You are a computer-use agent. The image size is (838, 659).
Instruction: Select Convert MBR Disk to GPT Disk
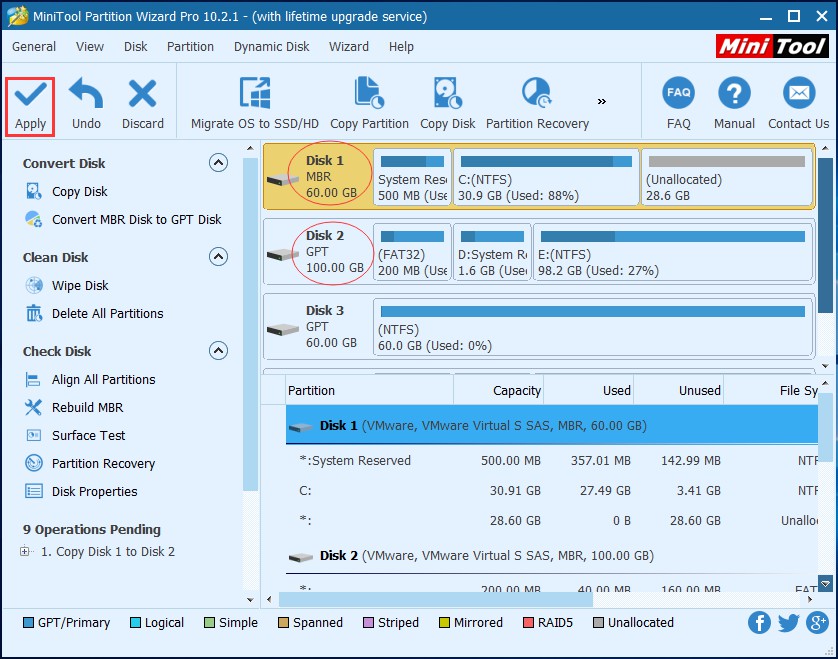coord(123,220)
